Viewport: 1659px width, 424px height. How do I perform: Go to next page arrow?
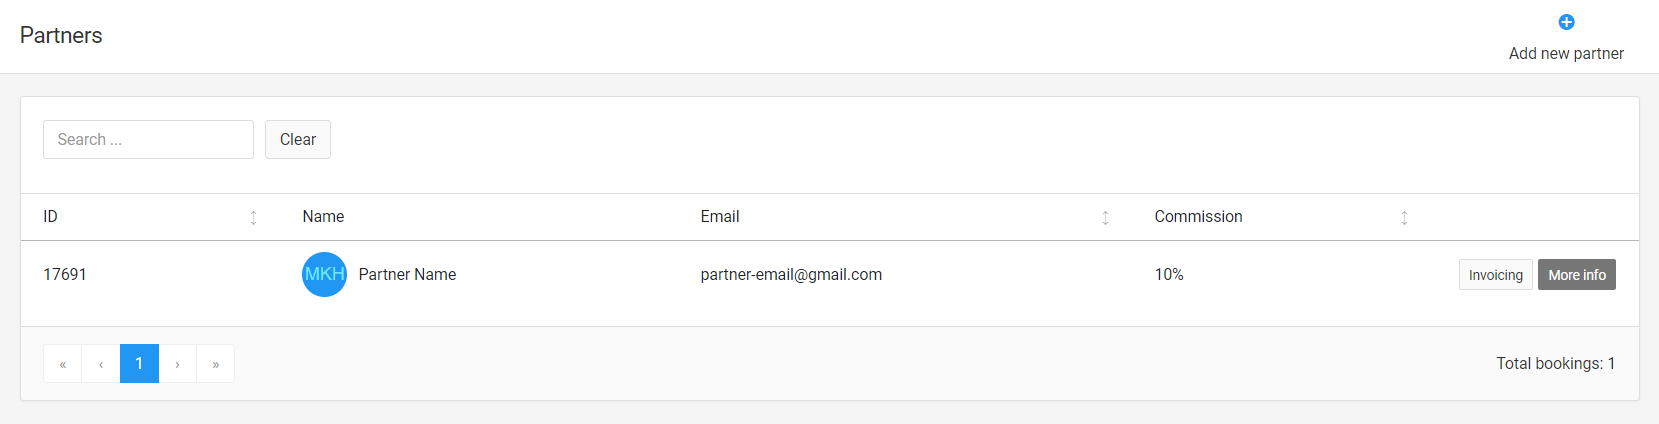tap(177, 364)
